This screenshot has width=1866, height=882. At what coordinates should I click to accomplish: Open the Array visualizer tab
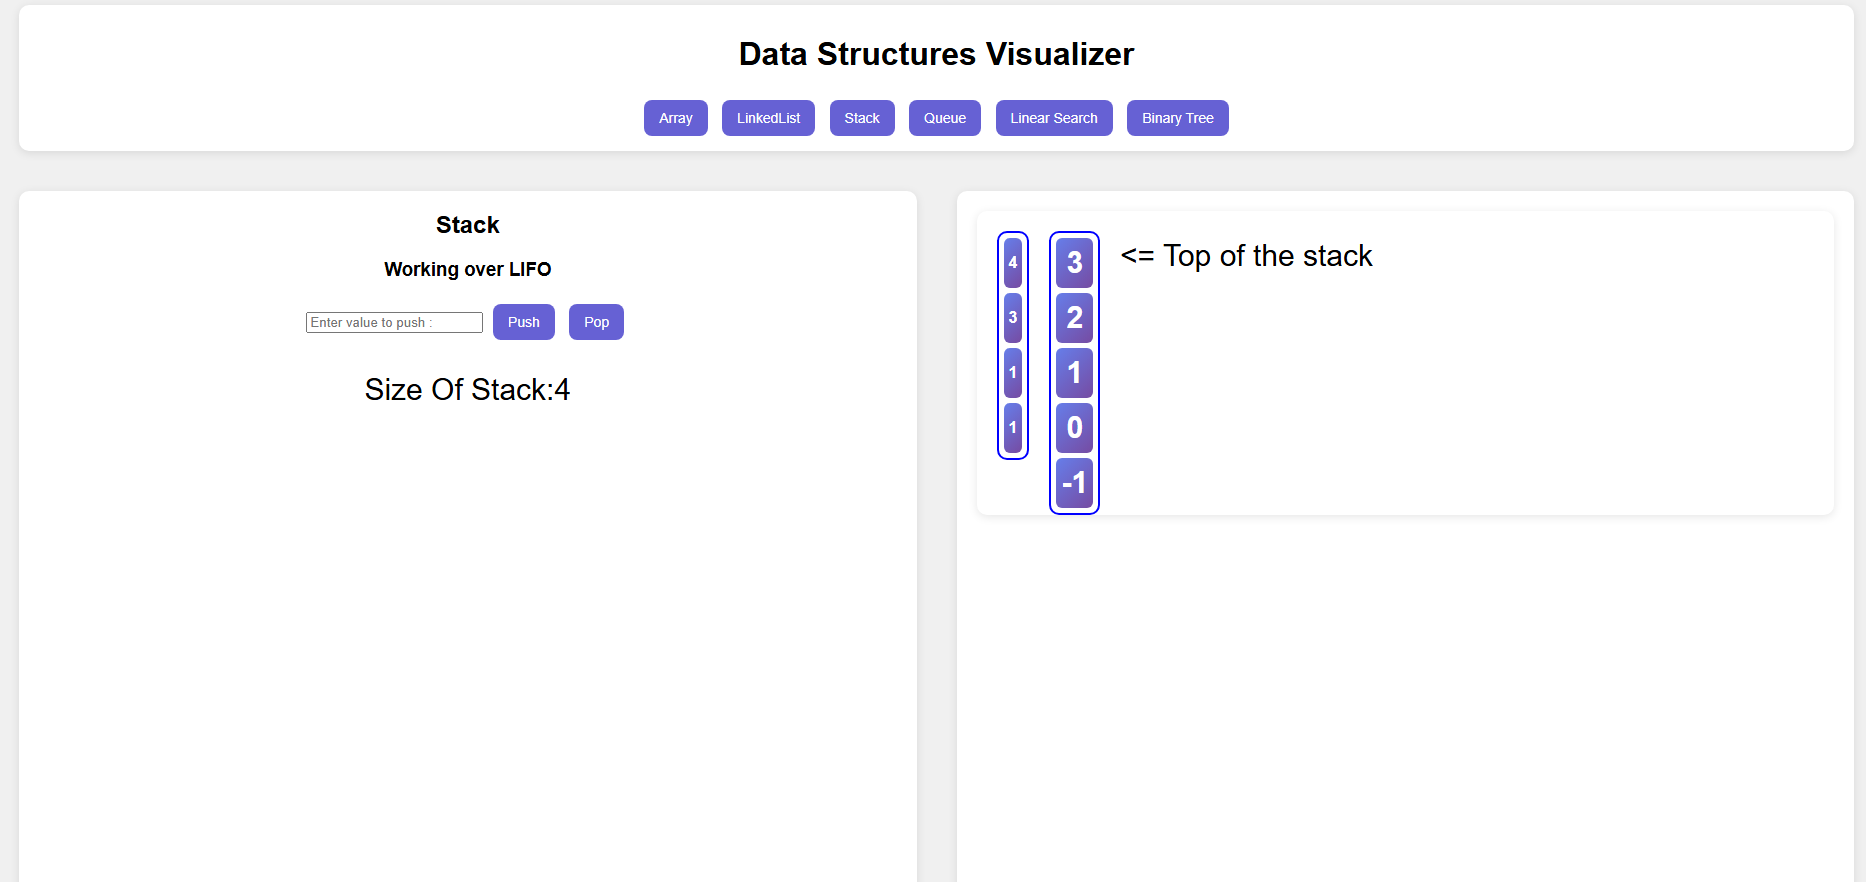(x=675, y=118)
